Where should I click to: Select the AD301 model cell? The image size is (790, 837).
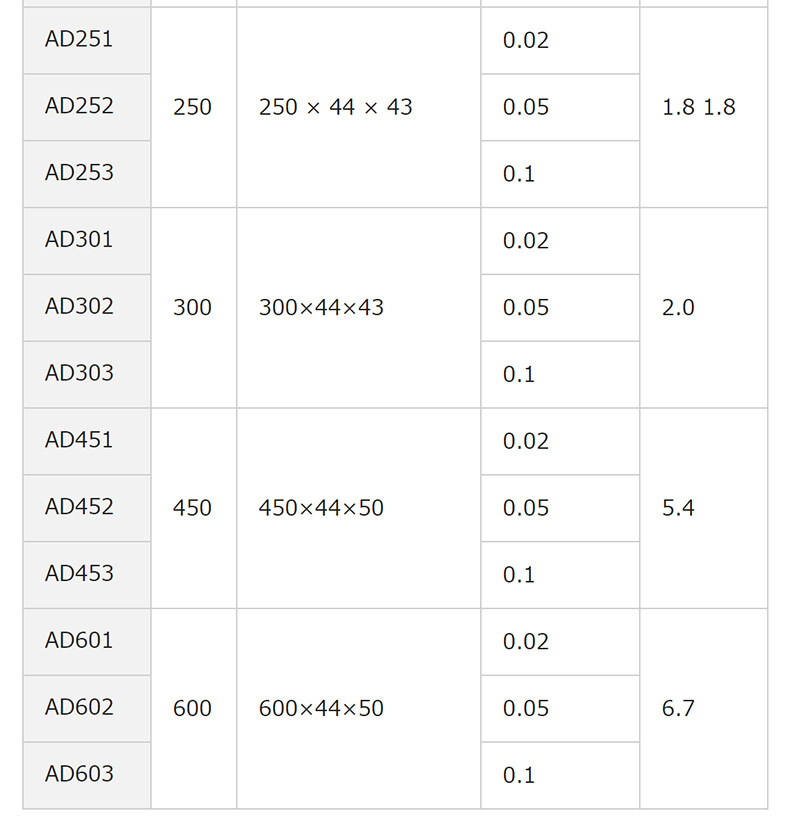click(x=80, y=240)
